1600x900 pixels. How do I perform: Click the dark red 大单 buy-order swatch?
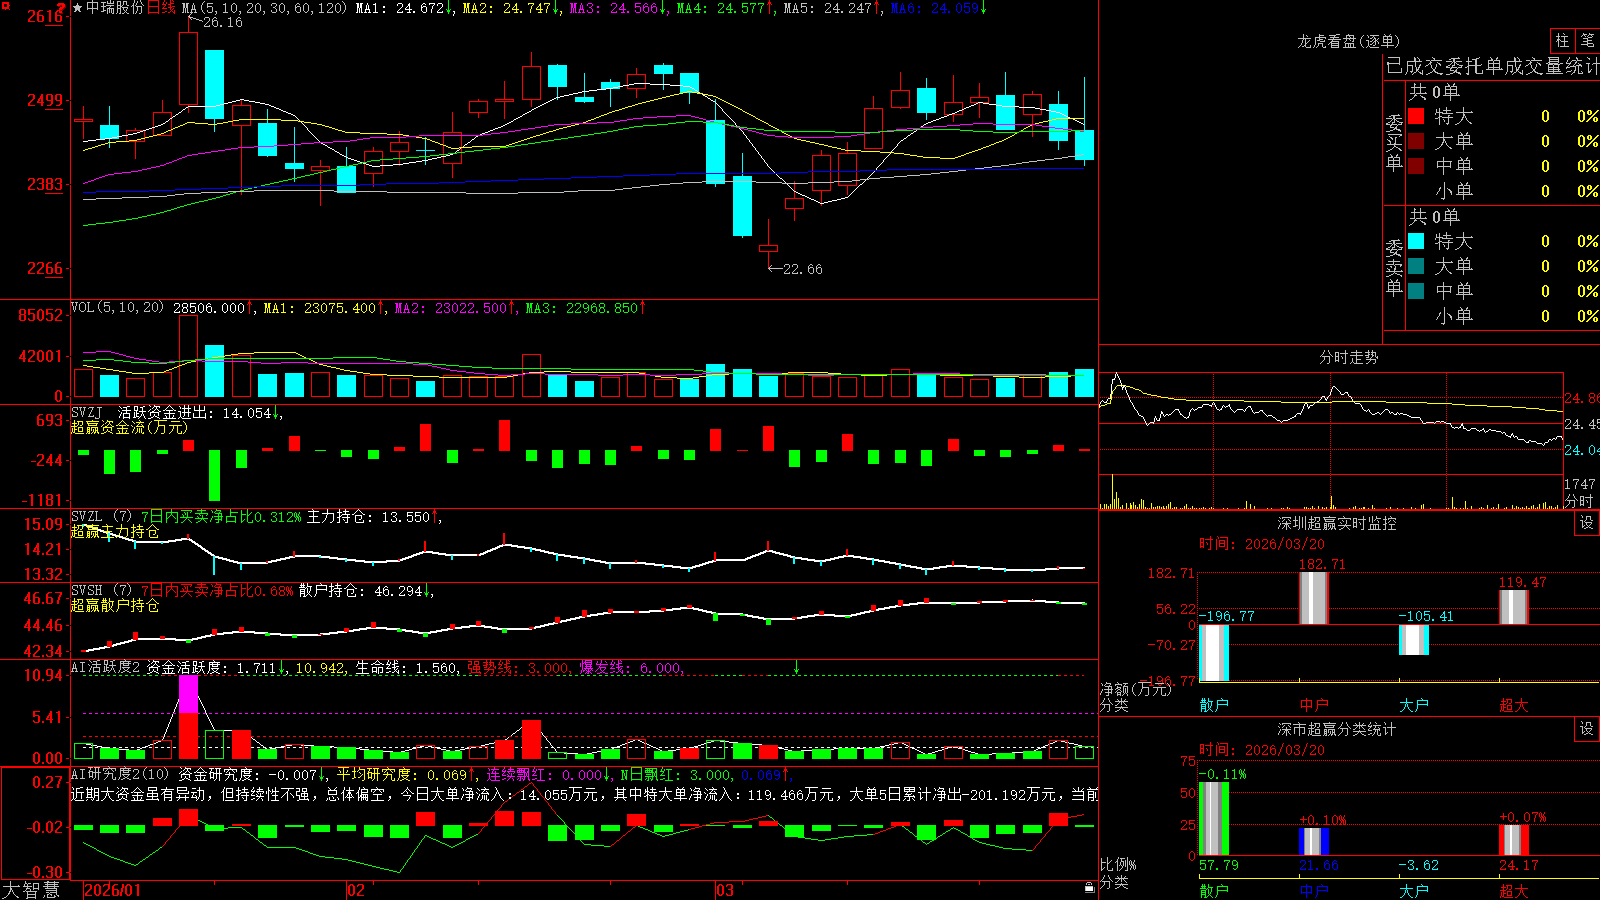(1416, 141)
